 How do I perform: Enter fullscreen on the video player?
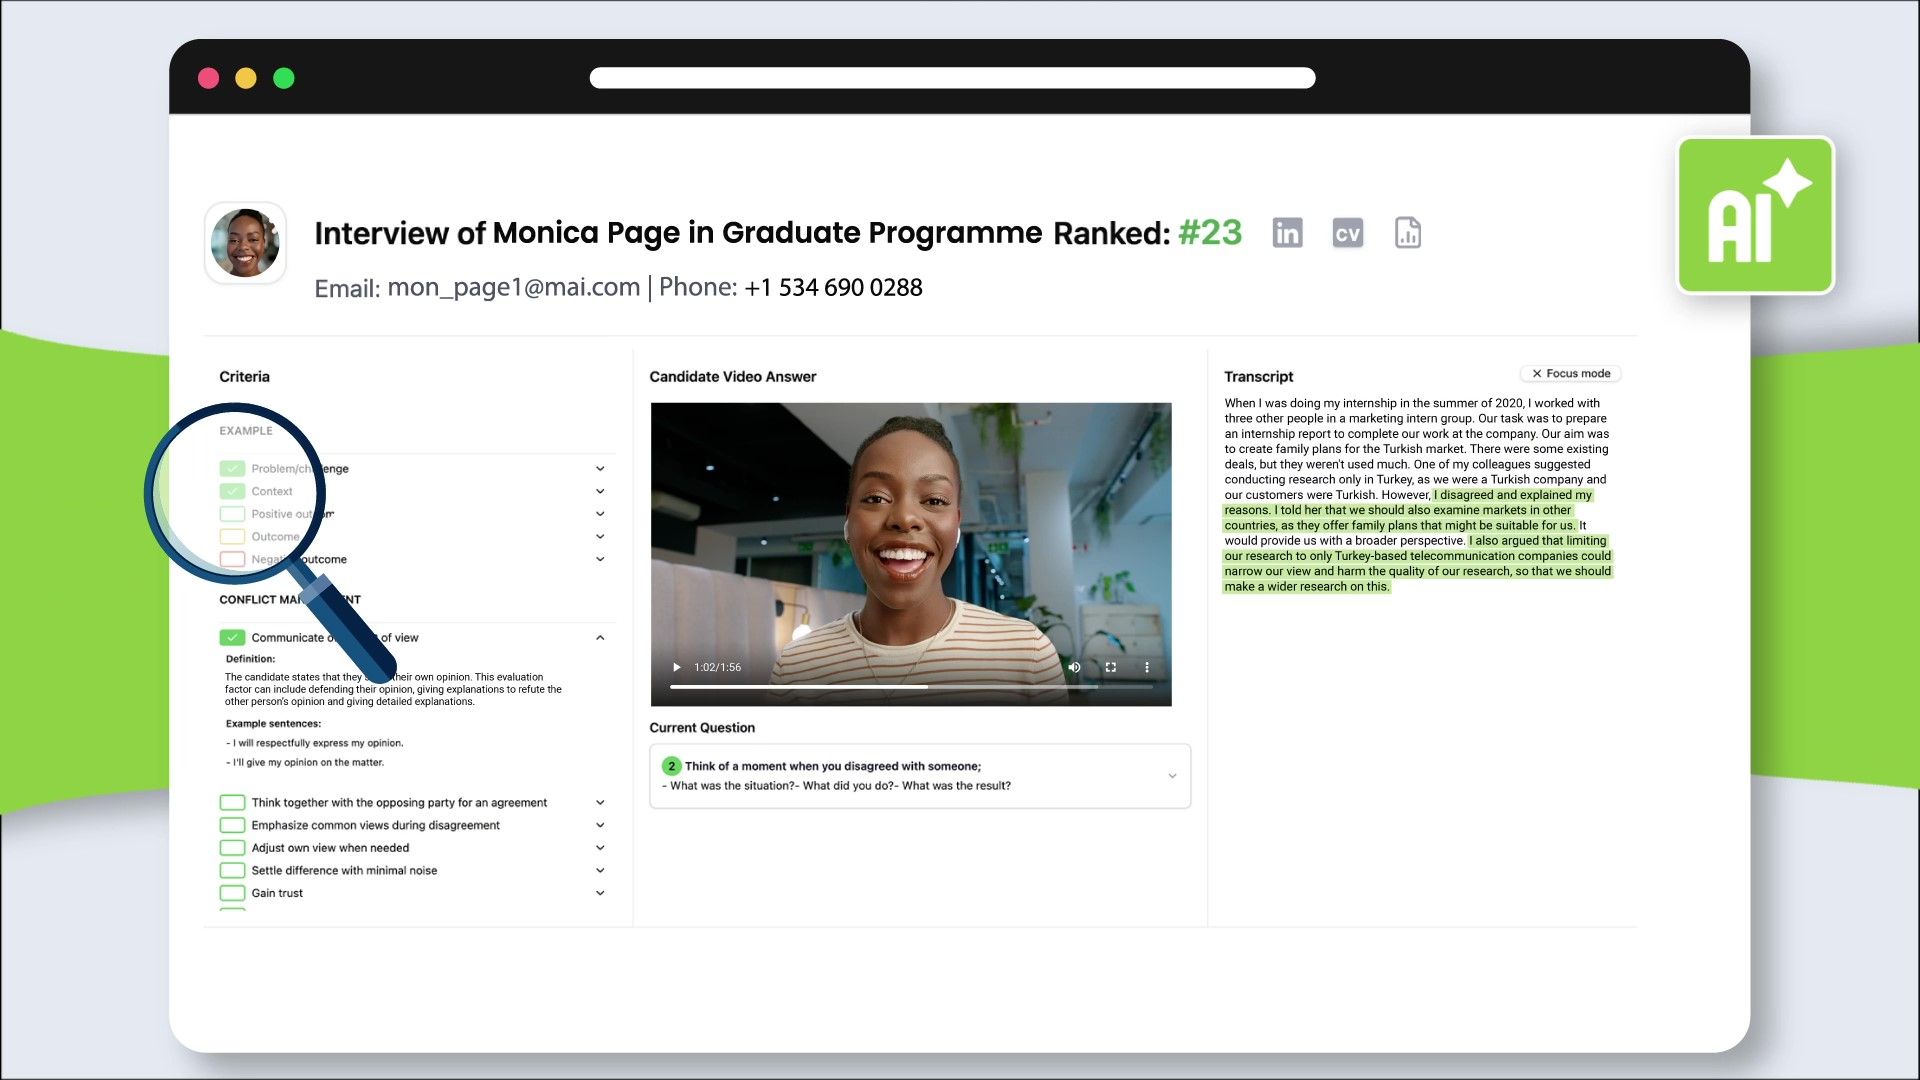pos(1110,667)
